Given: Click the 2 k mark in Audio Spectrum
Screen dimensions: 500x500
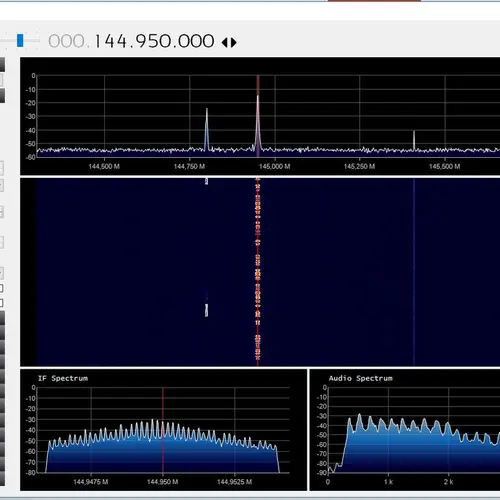Looking at the screenshot, I should pyautogui.click(x=448, y=482).
